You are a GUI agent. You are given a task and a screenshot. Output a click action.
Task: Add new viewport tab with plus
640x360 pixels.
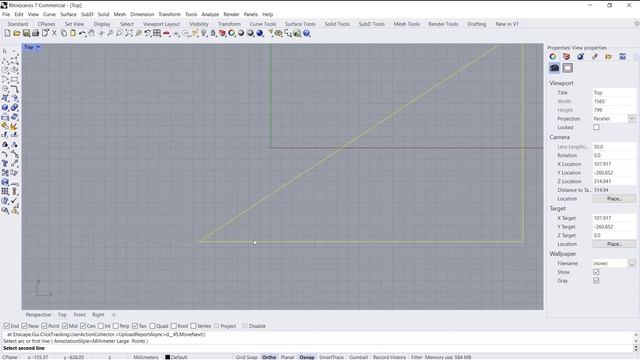114,315
